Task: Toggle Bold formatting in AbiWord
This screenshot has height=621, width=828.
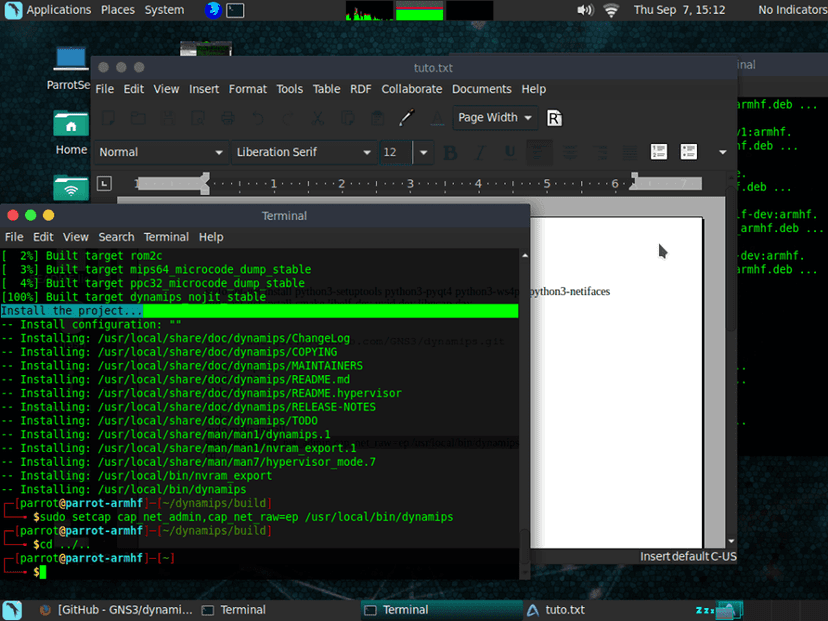Action: click(450, 153)
